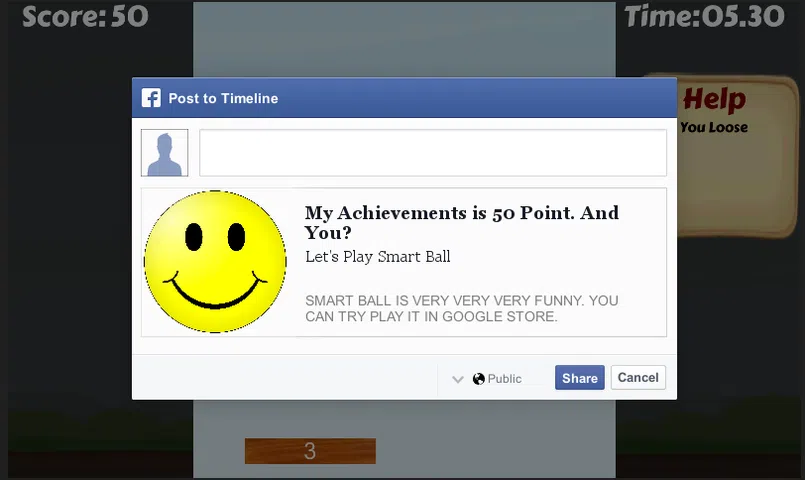Expand the audience dropdown chevron

pyautogui.click(x=458, y=379)
